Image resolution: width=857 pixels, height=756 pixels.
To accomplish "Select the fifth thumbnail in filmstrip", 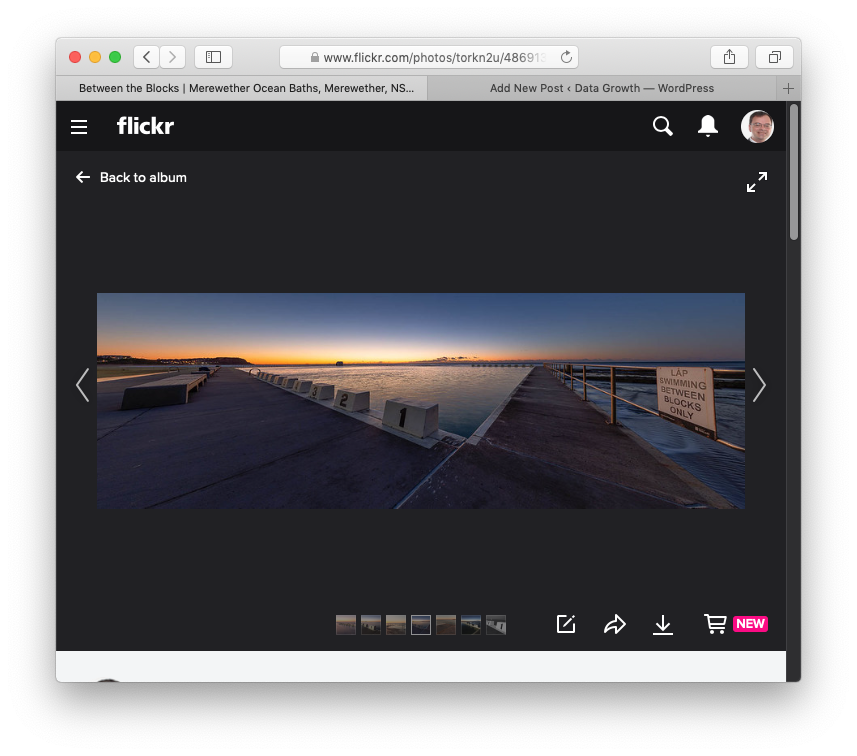I will (x=446, y=625).
